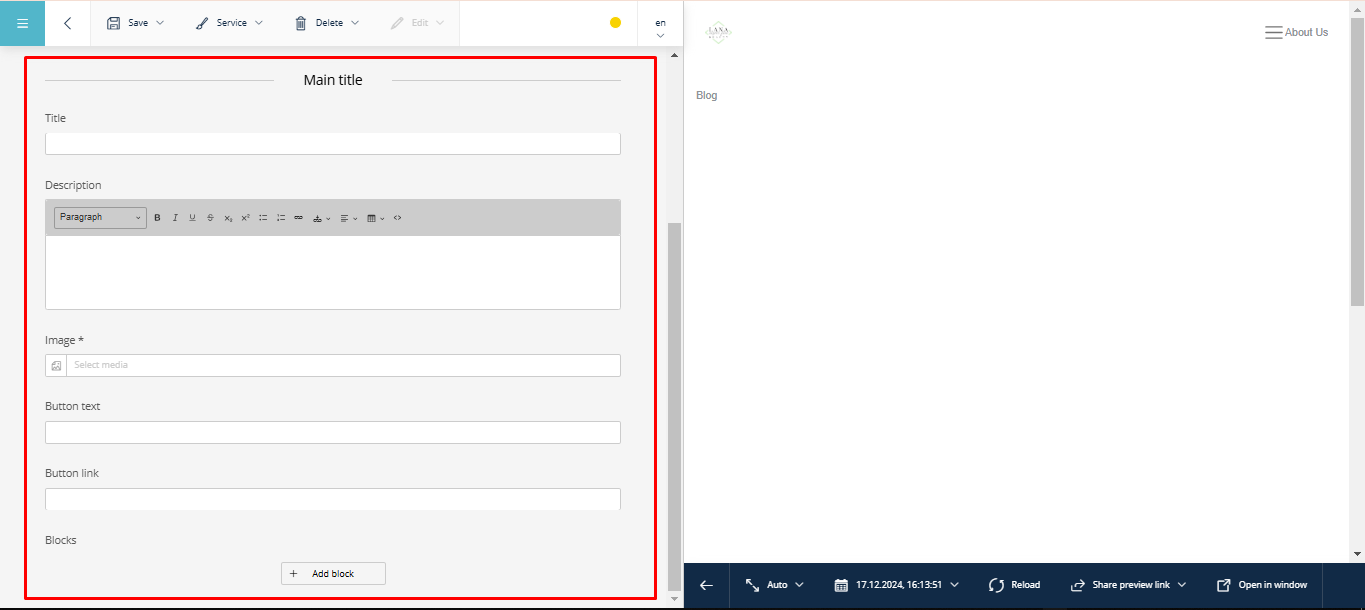
Task: Toggle underline formatting in Description editor
Action: point(193,218)
